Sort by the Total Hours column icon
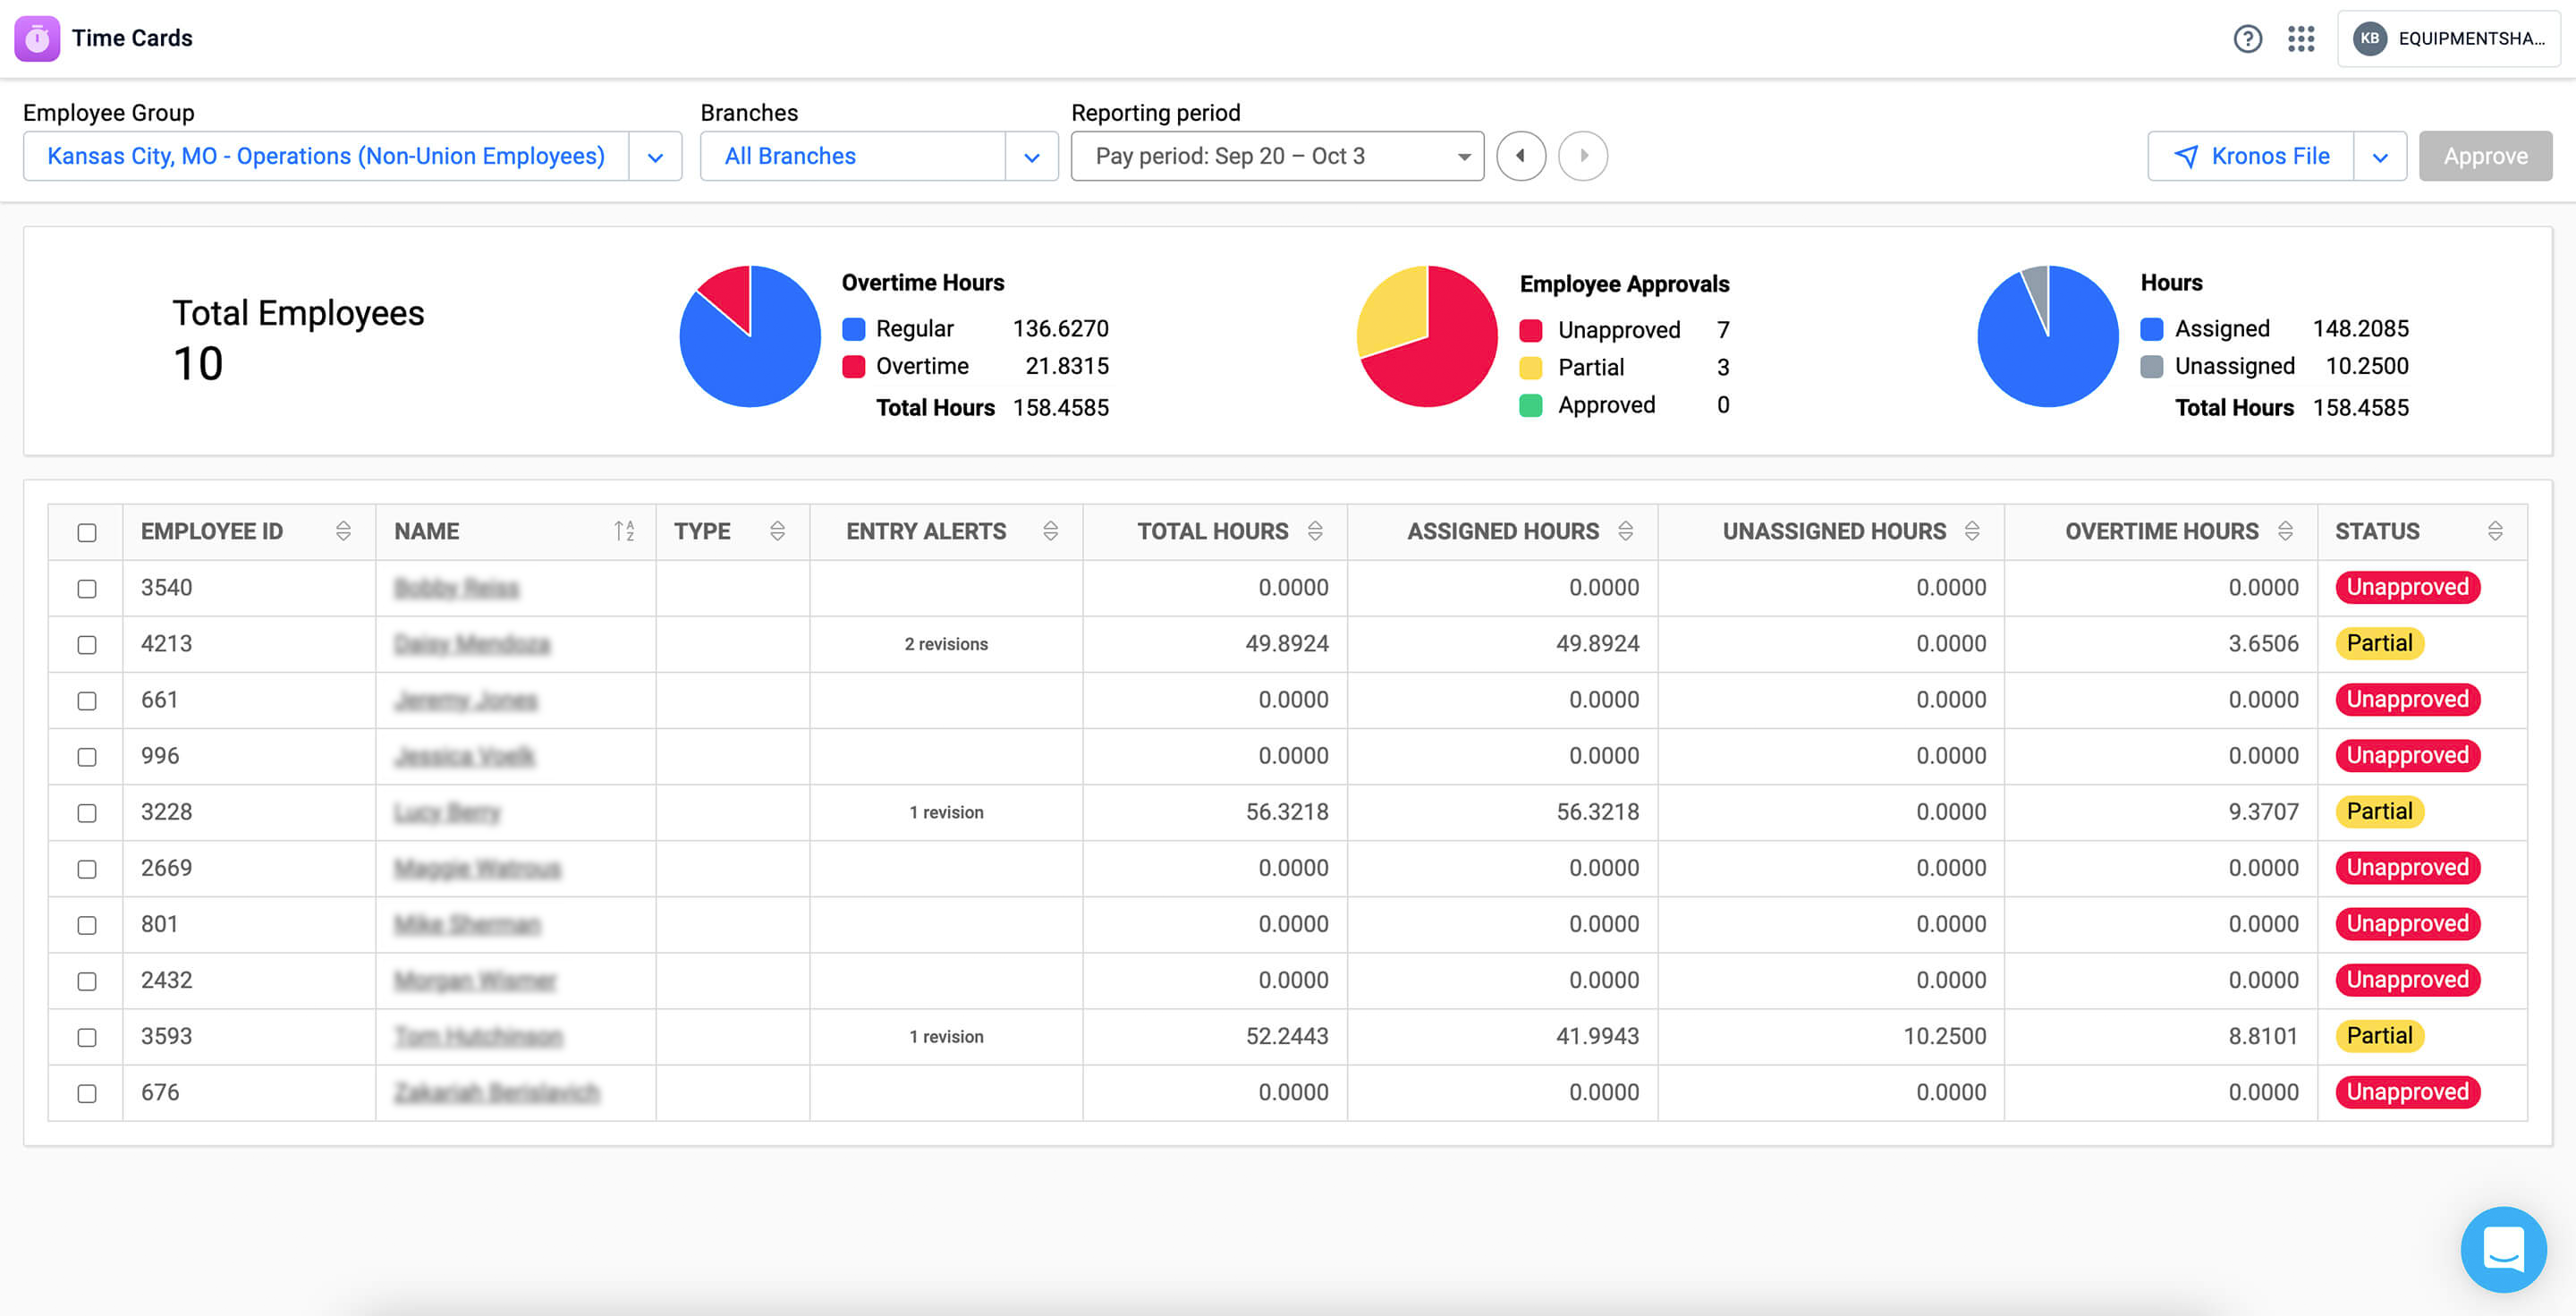Screen dimensions: 2576x1316 click(x=1315, y=531)
